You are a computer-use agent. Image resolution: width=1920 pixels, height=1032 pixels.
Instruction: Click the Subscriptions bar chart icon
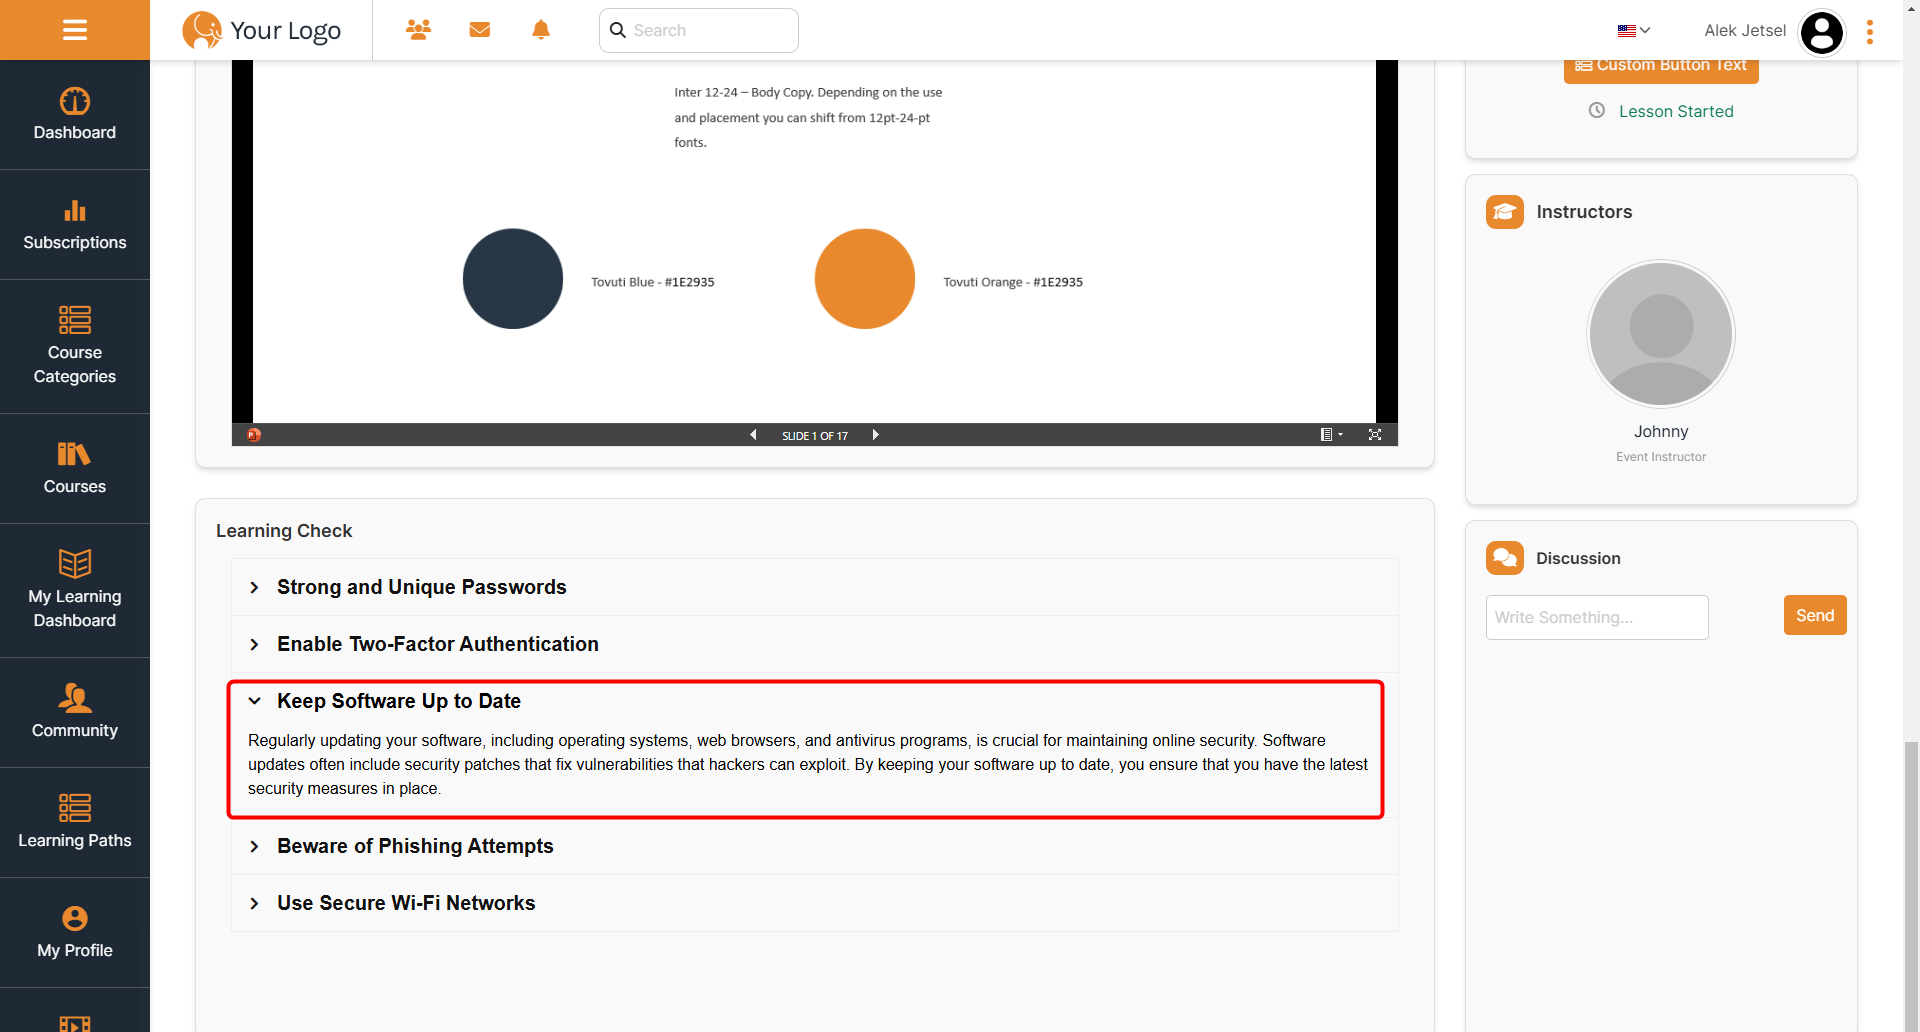75,210
